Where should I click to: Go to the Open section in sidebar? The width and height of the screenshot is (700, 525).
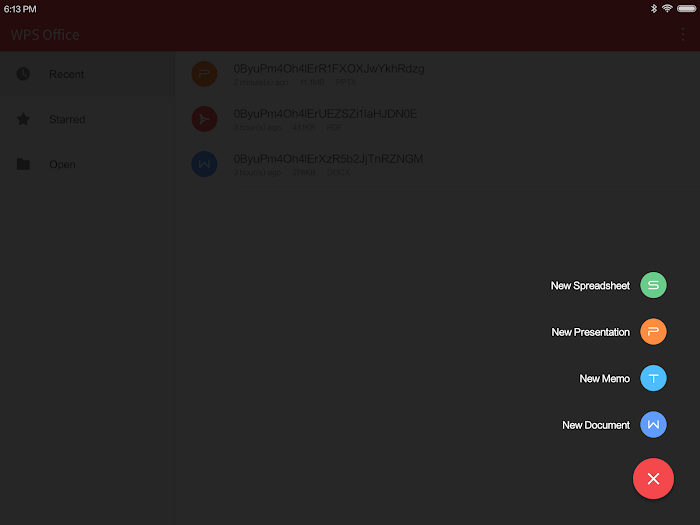[x=62, y=164]
